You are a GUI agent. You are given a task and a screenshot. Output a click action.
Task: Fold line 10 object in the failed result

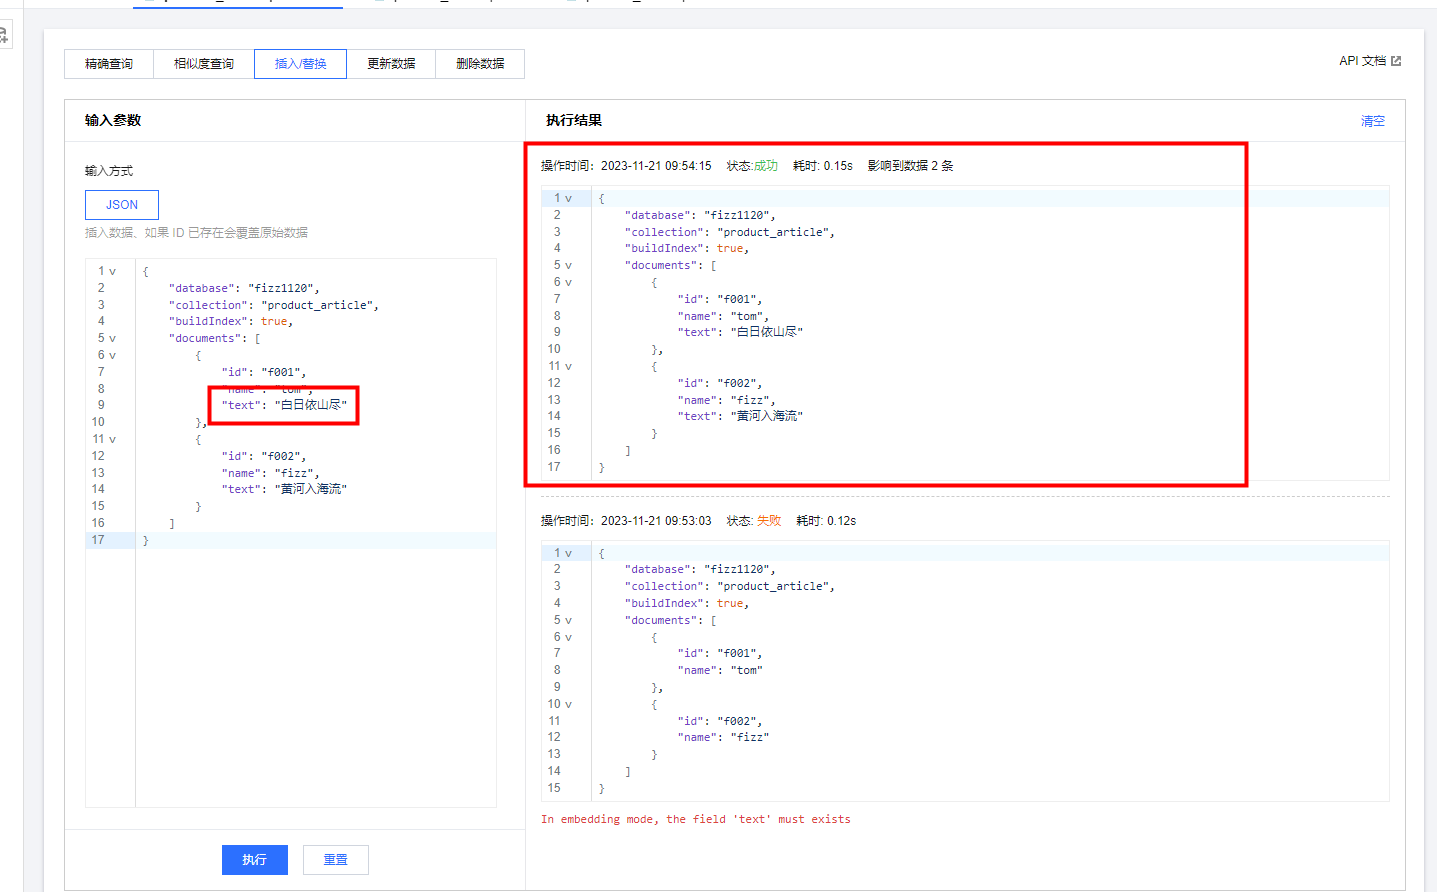568,705
